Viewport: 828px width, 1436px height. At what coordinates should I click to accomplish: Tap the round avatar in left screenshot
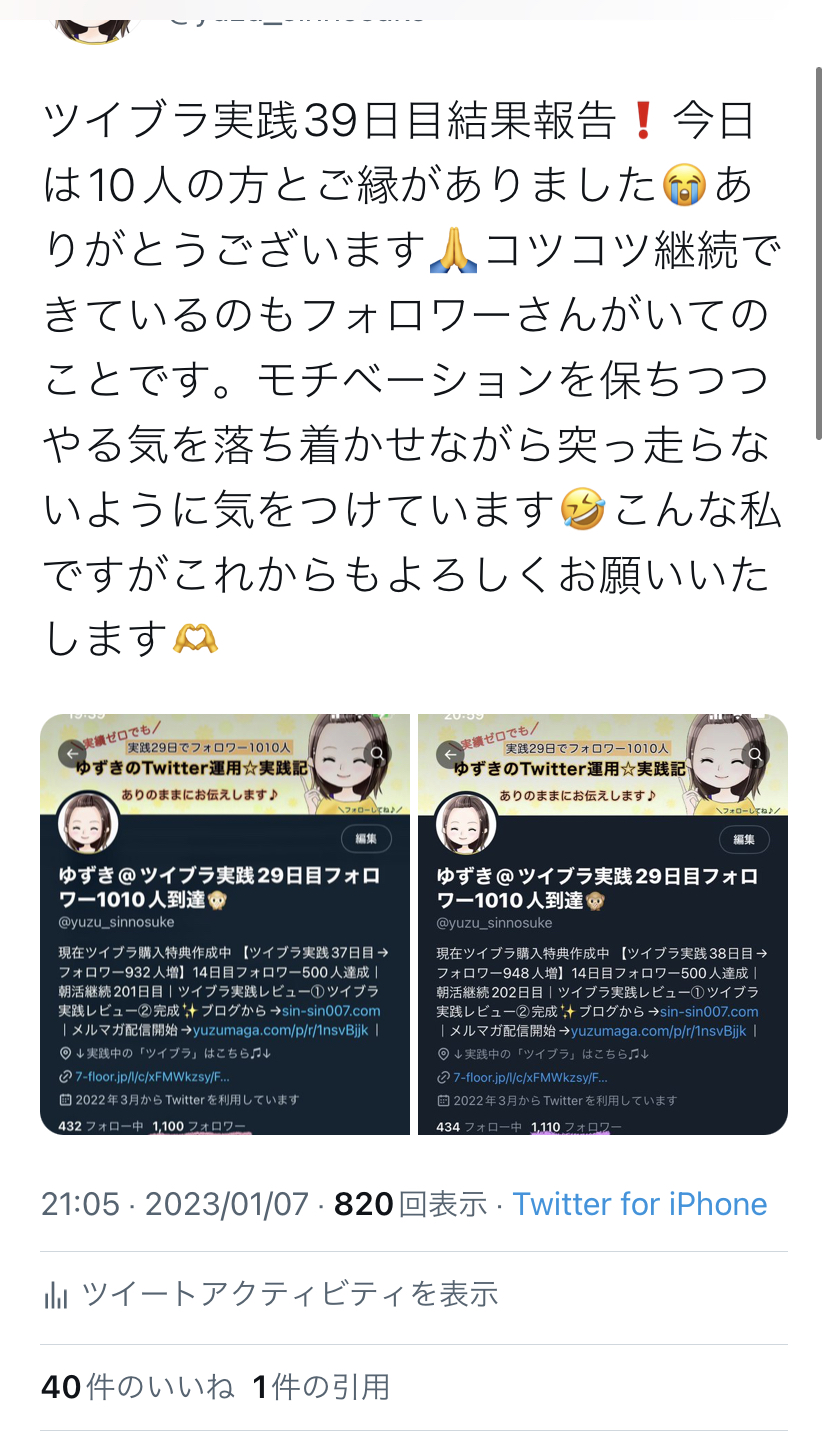tap(89, 824)
